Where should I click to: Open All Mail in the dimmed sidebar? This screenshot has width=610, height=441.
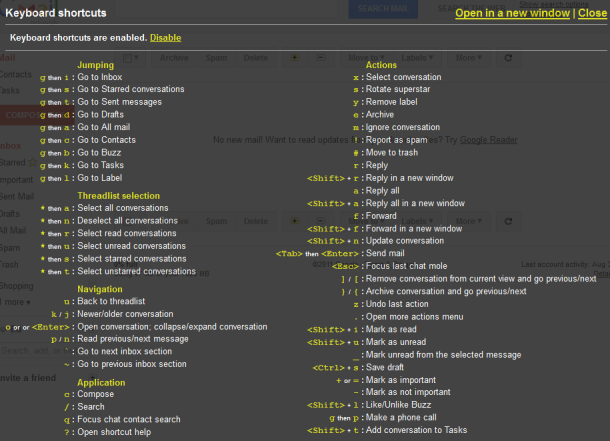(x=13, y=231)
